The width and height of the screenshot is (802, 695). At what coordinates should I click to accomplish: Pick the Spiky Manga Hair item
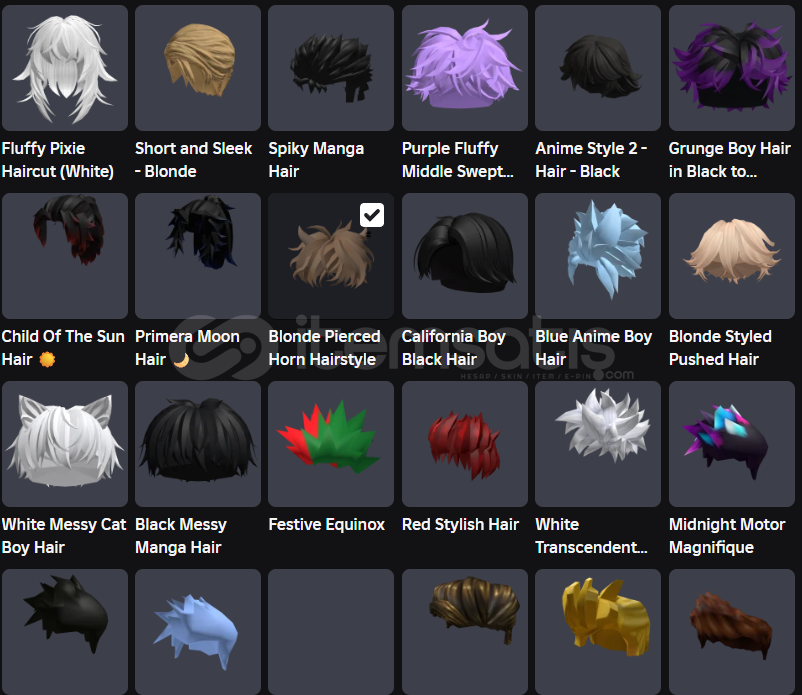(x=331, y=68)
